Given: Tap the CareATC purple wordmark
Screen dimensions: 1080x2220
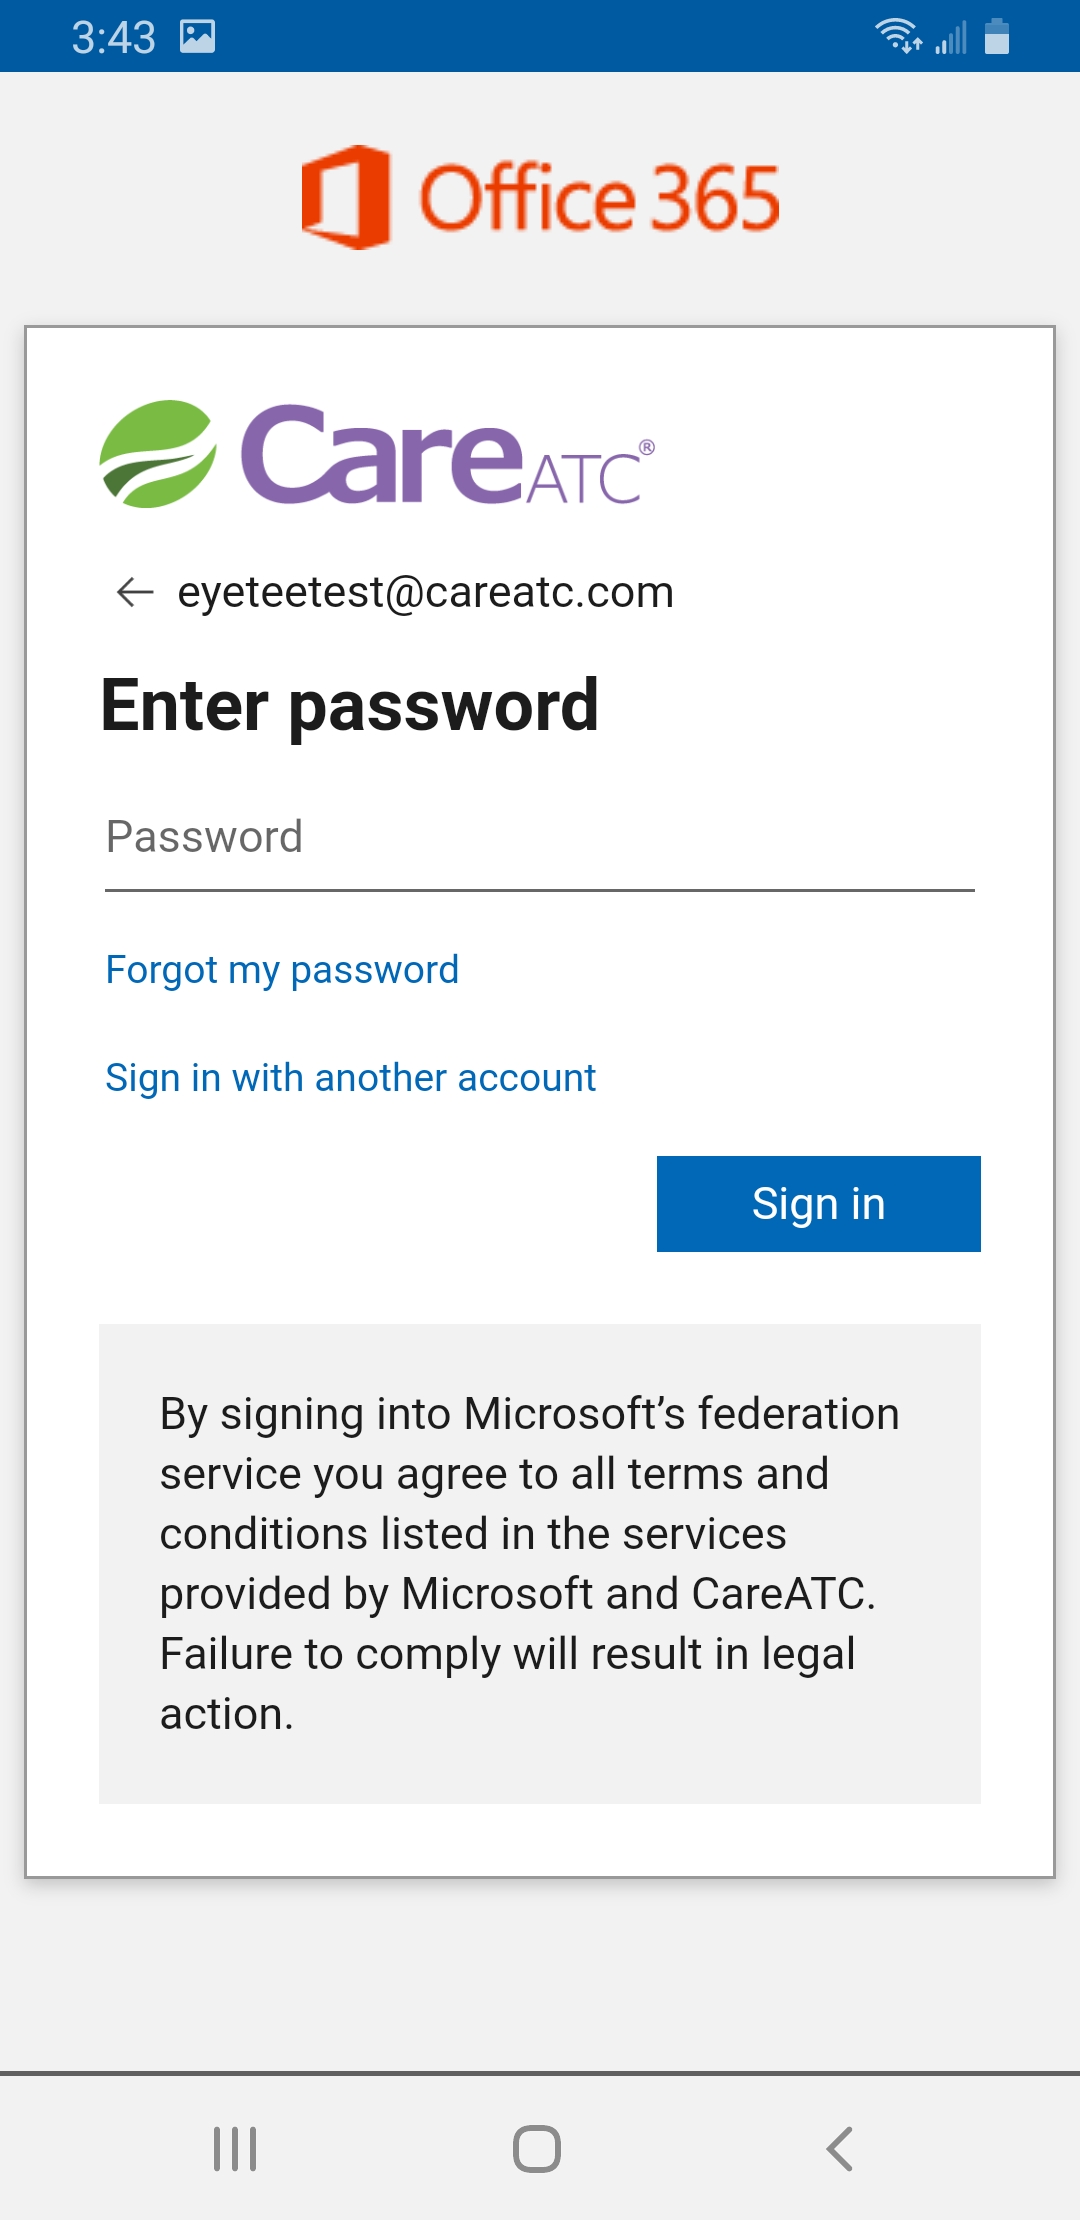Looking at the screenshot, I should [x=447, y=454].
